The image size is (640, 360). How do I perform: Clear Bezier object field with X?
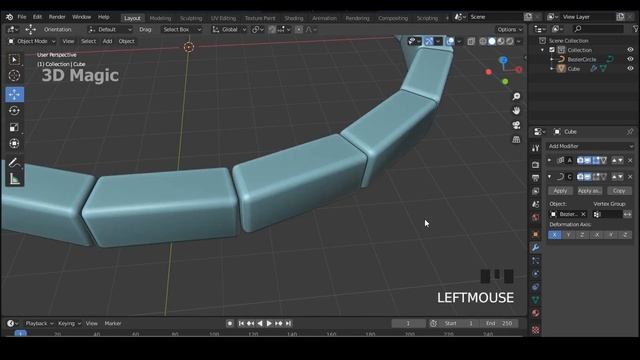click(583, 214)
